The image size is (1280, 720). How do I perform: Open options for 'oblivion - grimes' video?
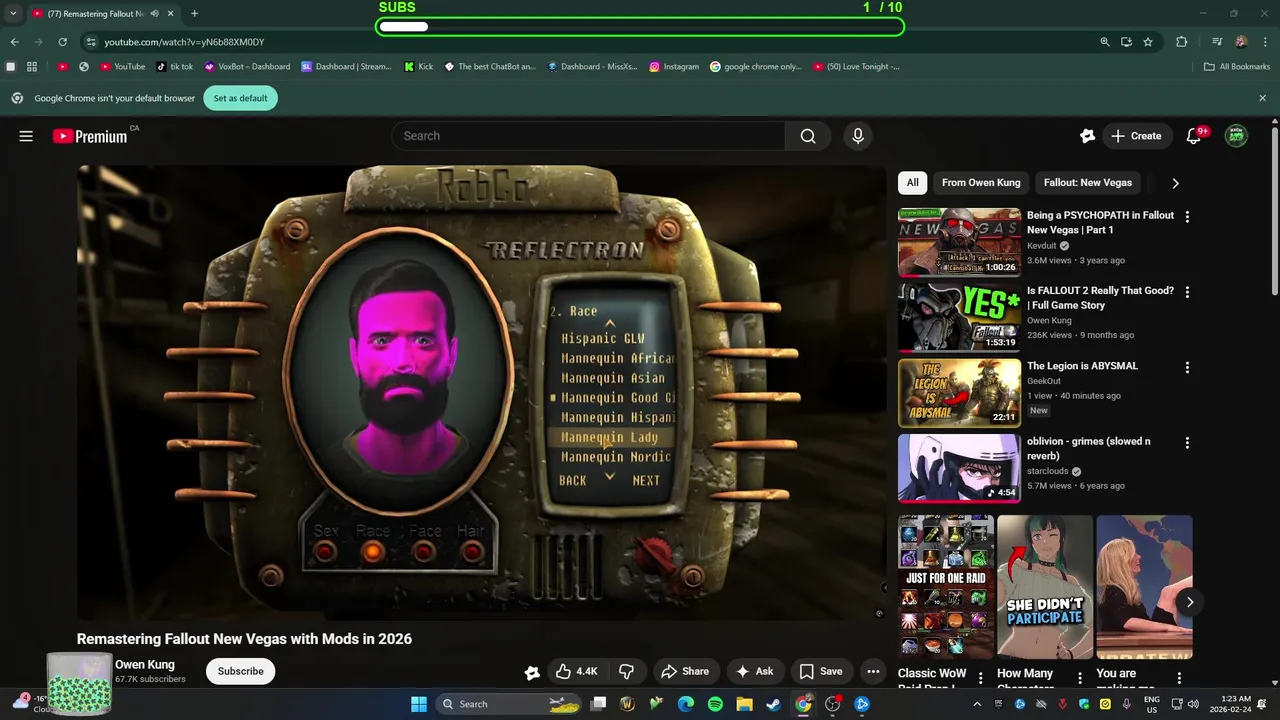coord(1187,442)
